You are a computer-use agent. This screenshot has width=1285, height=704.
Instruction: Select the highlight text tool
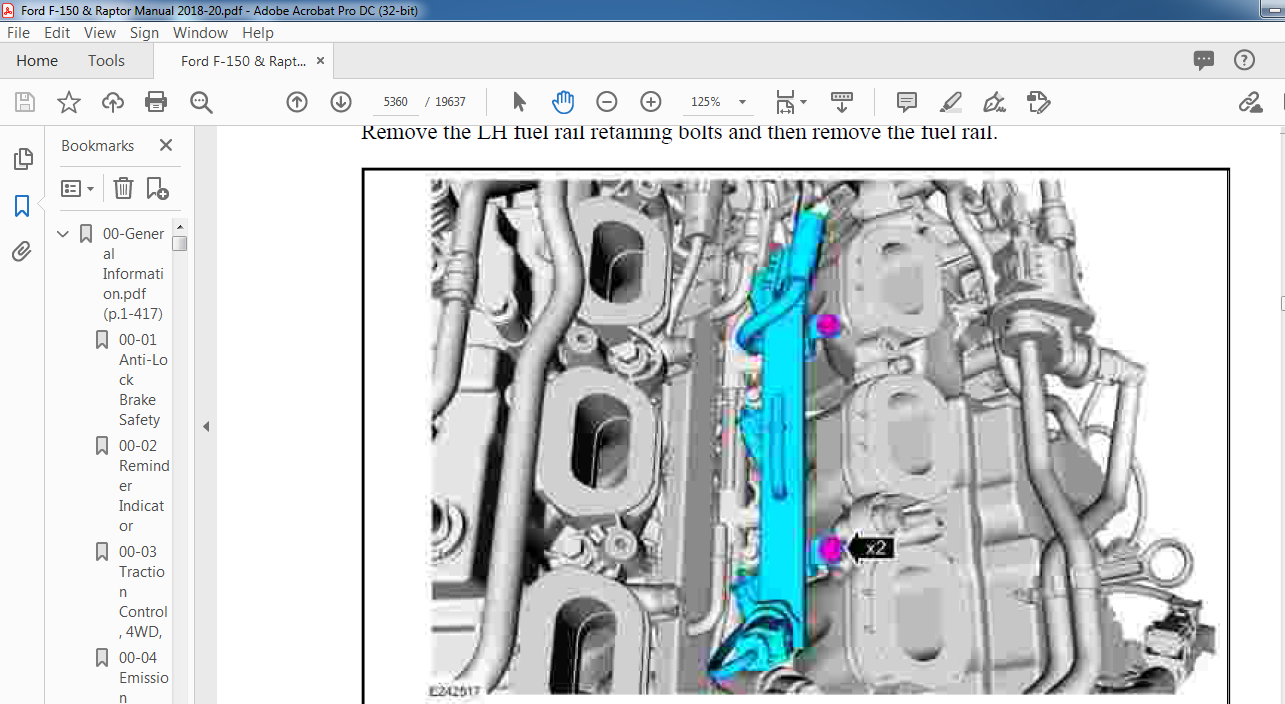click(x=951, y=102)
